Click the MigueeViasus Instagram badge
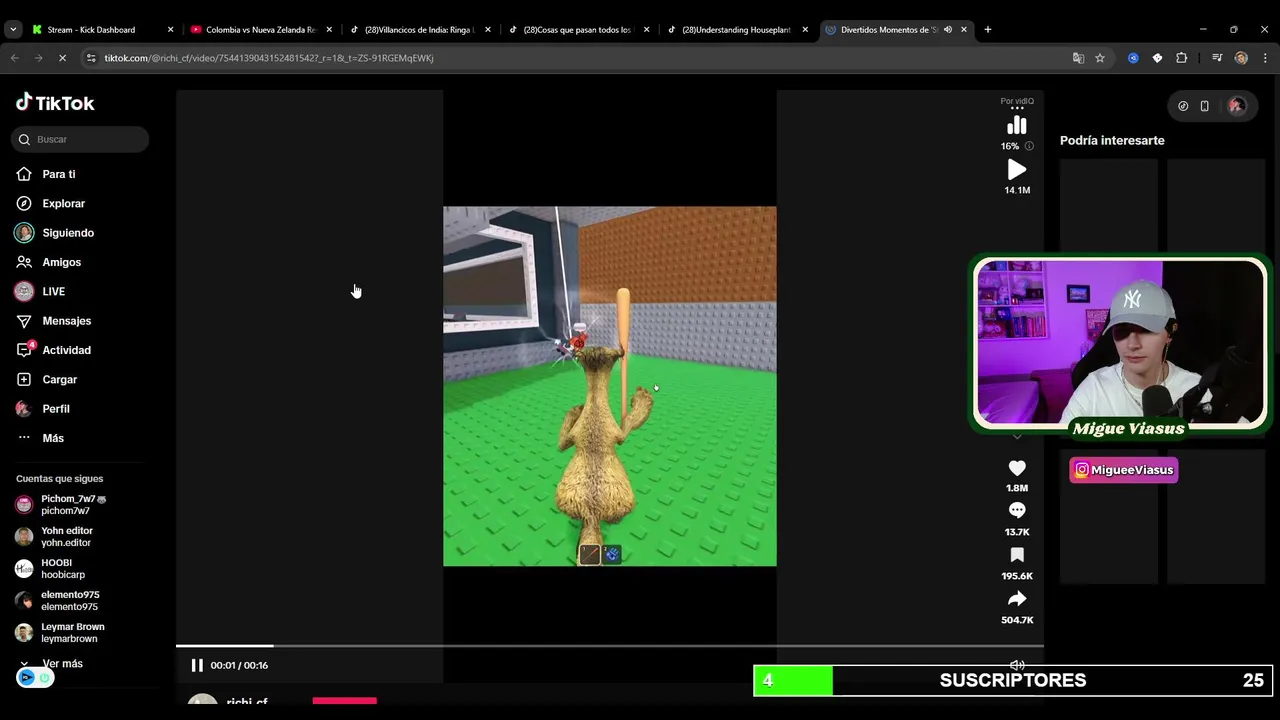Viewport: 1280px width, 720px height. point(1124,470)
